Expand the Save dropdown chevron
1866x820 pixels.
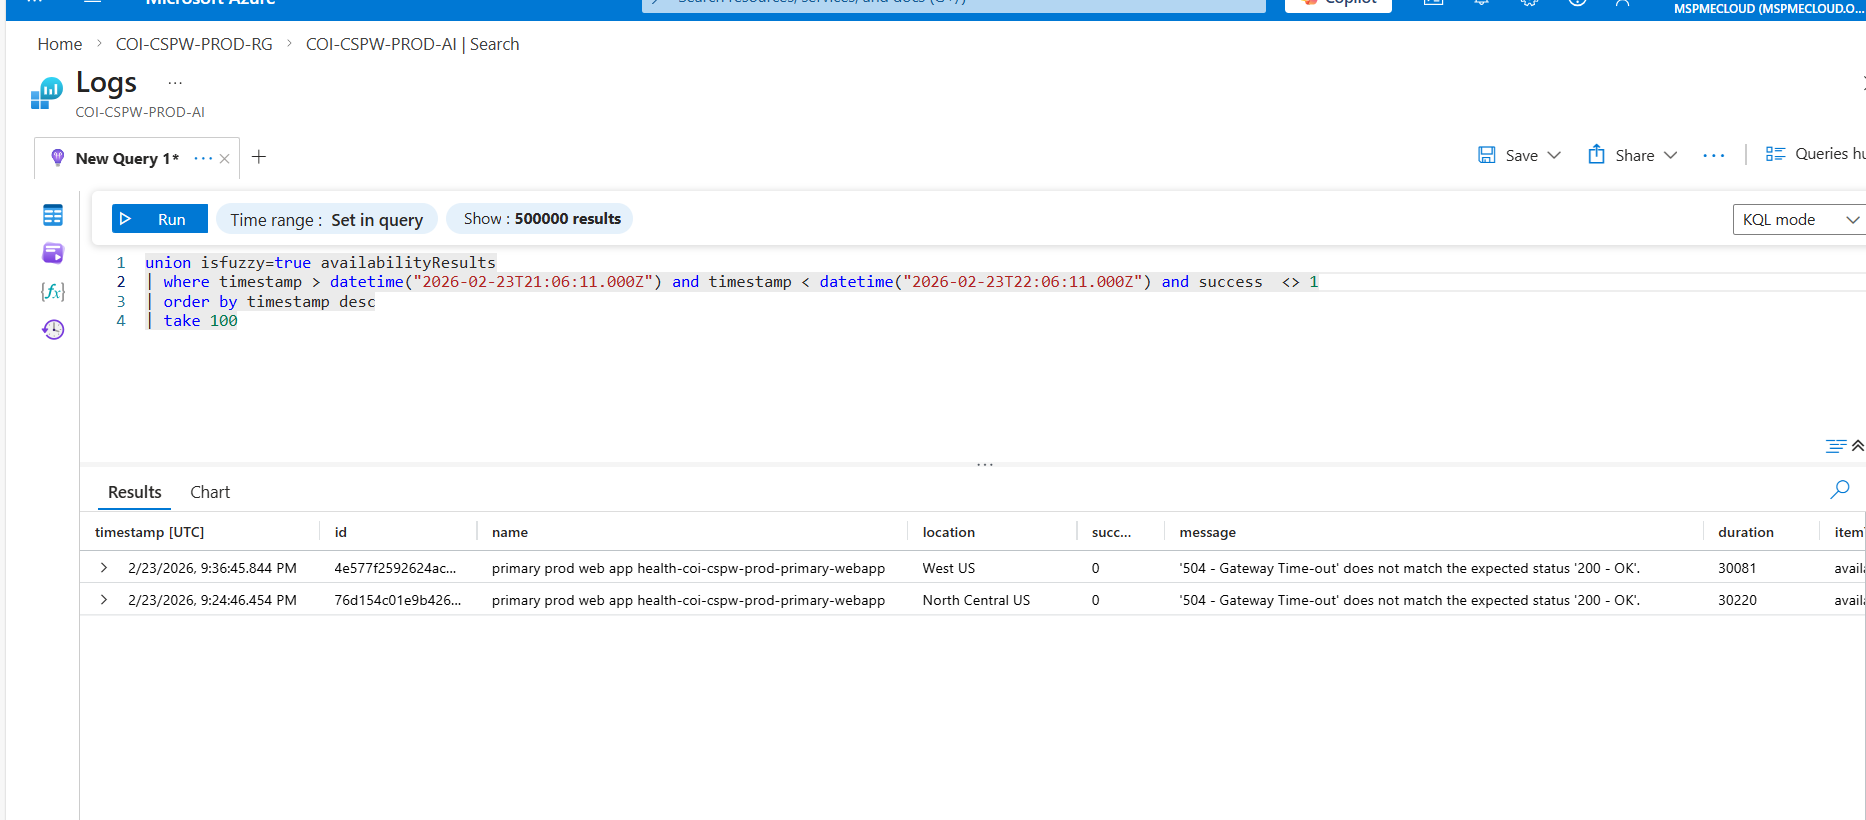1554,155
